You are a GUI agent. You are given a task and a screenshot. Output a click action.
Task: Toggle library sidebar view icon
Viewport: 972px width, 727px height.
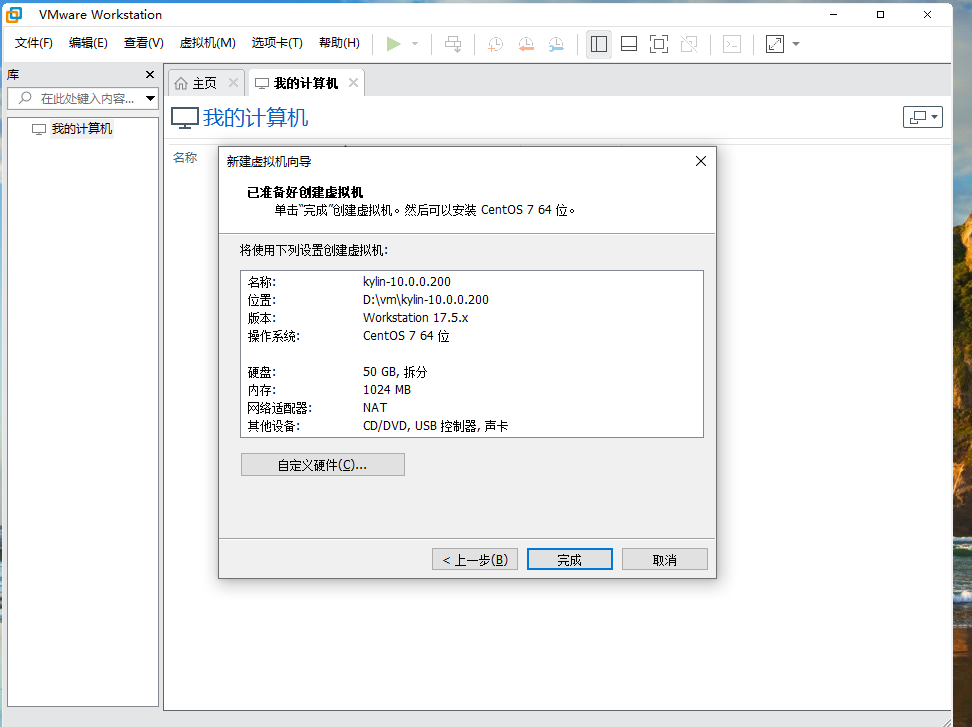coord(599,44)
